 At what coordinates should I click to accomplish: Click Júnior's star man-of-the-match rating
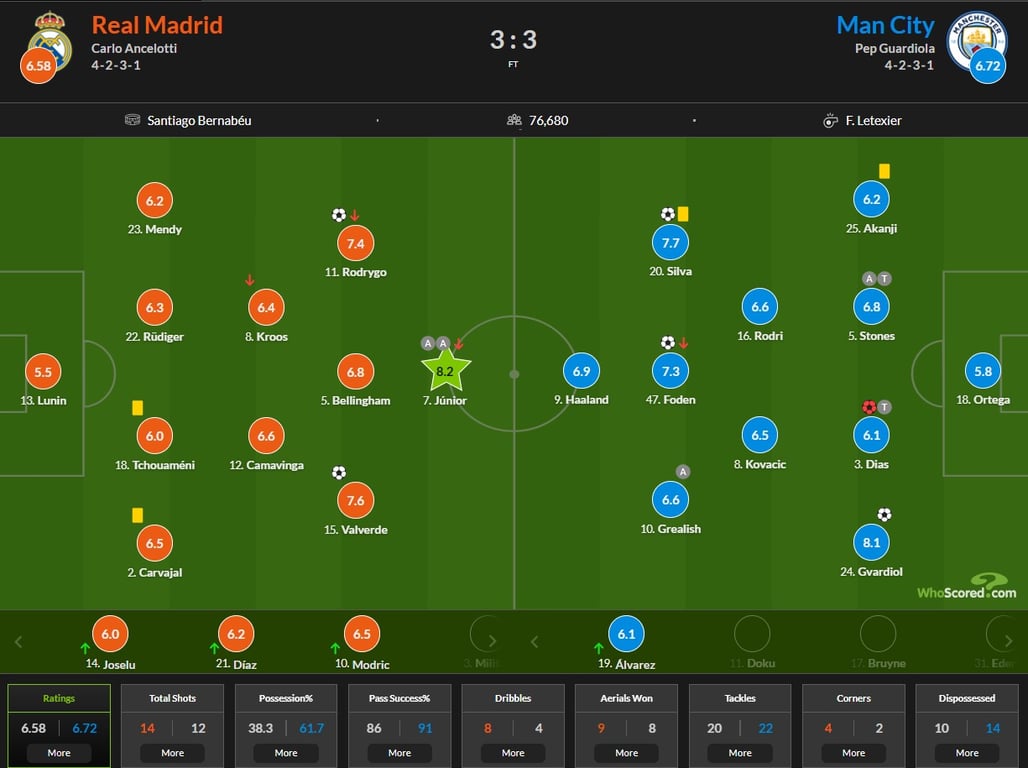click(445, 371)
